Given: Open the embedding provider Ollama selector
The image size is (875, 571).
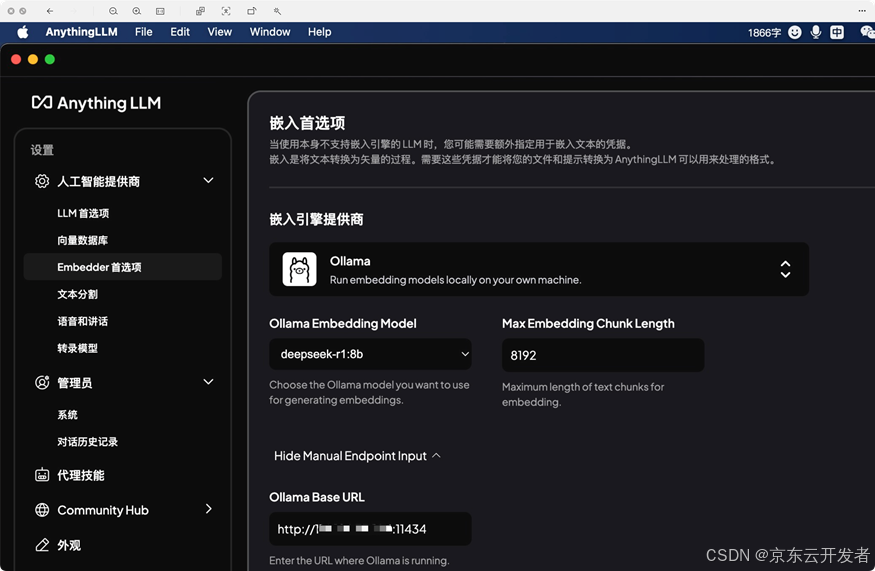Looking at the screenshot, I should click(x=539, y=269).
